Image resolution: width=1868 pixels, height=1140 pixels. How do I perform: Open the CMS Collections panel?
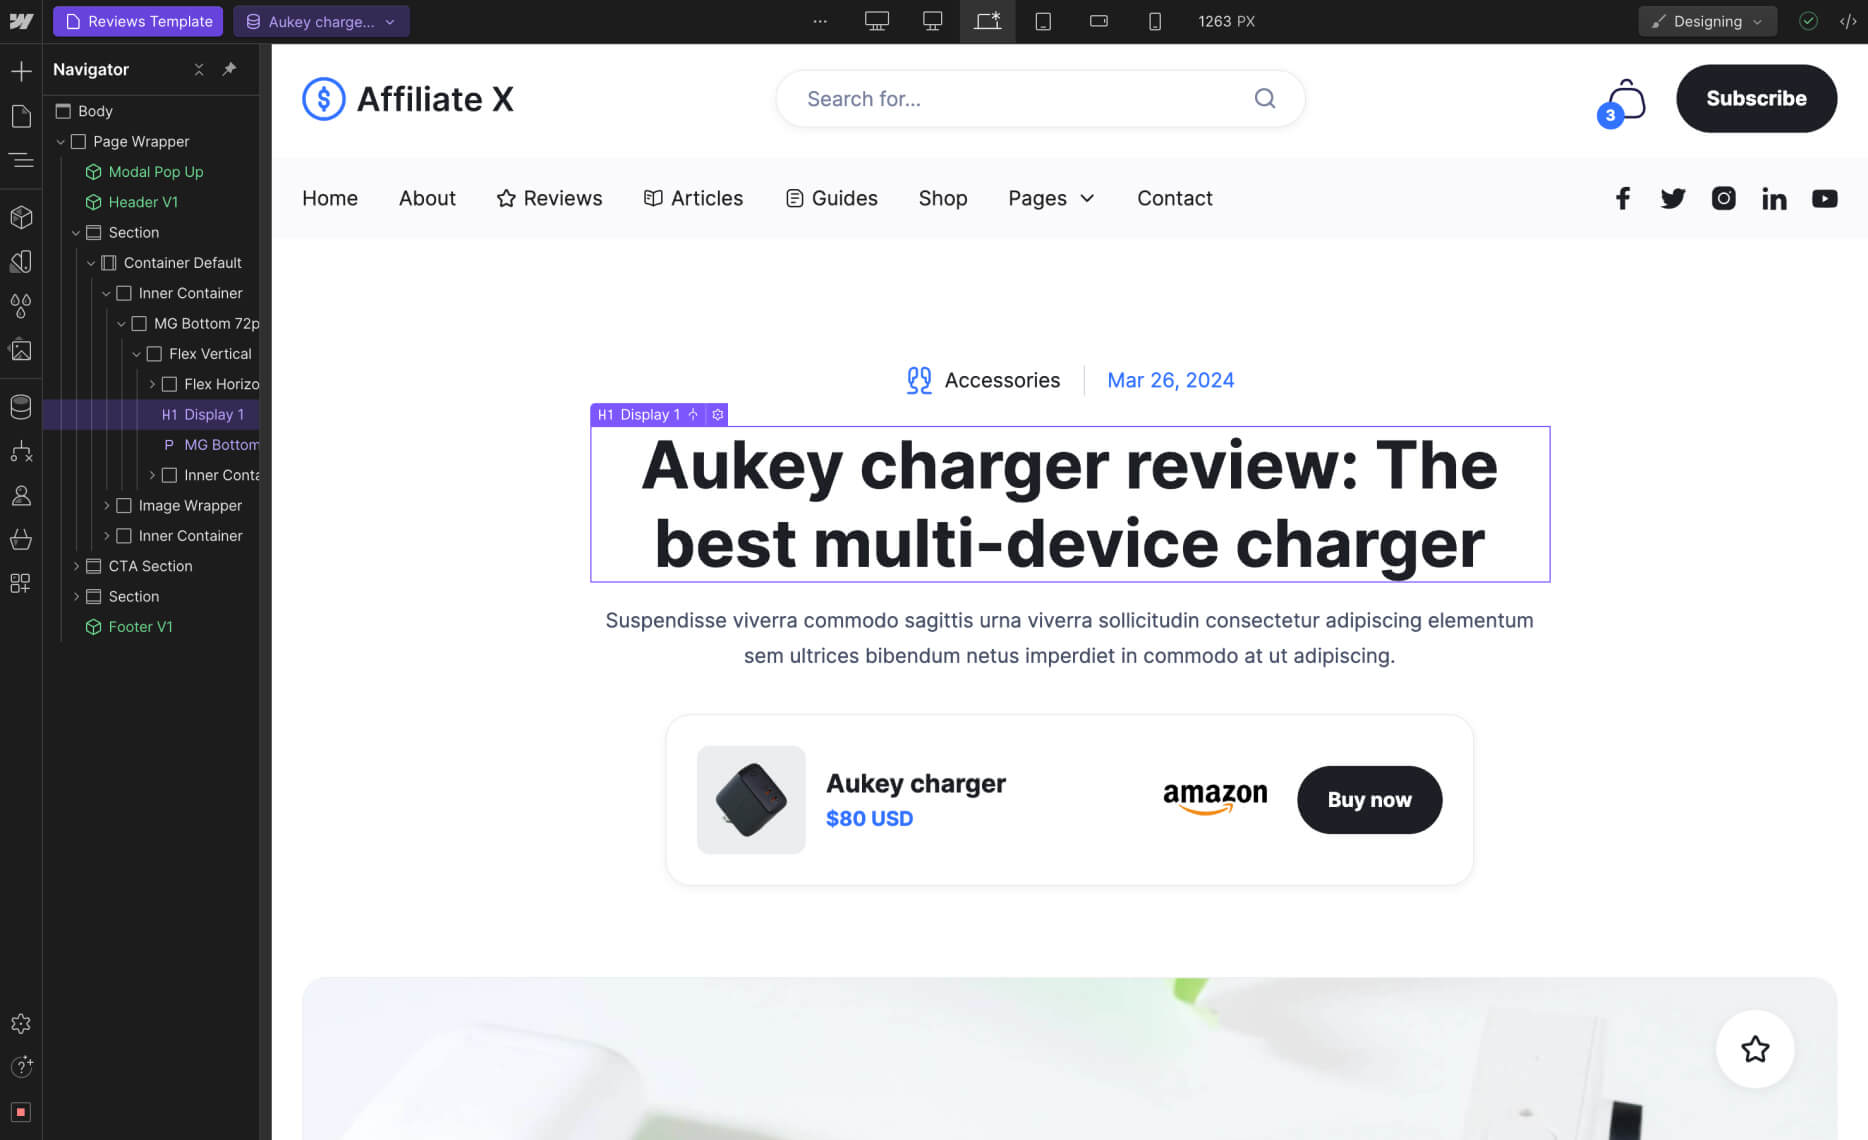(22, 406)
